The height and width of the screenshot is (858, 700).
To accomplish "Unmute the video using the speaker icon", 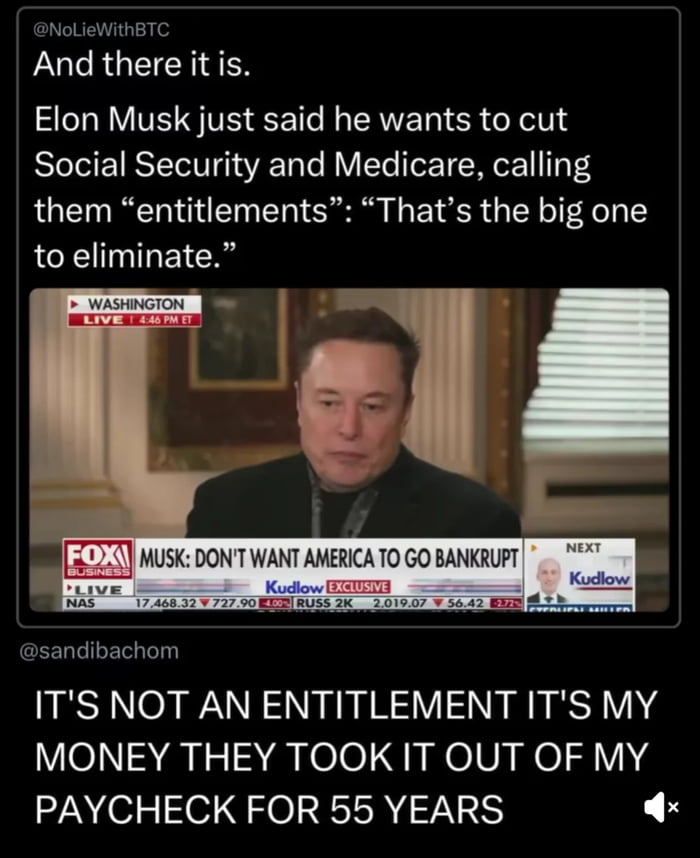I will (661, 807).
